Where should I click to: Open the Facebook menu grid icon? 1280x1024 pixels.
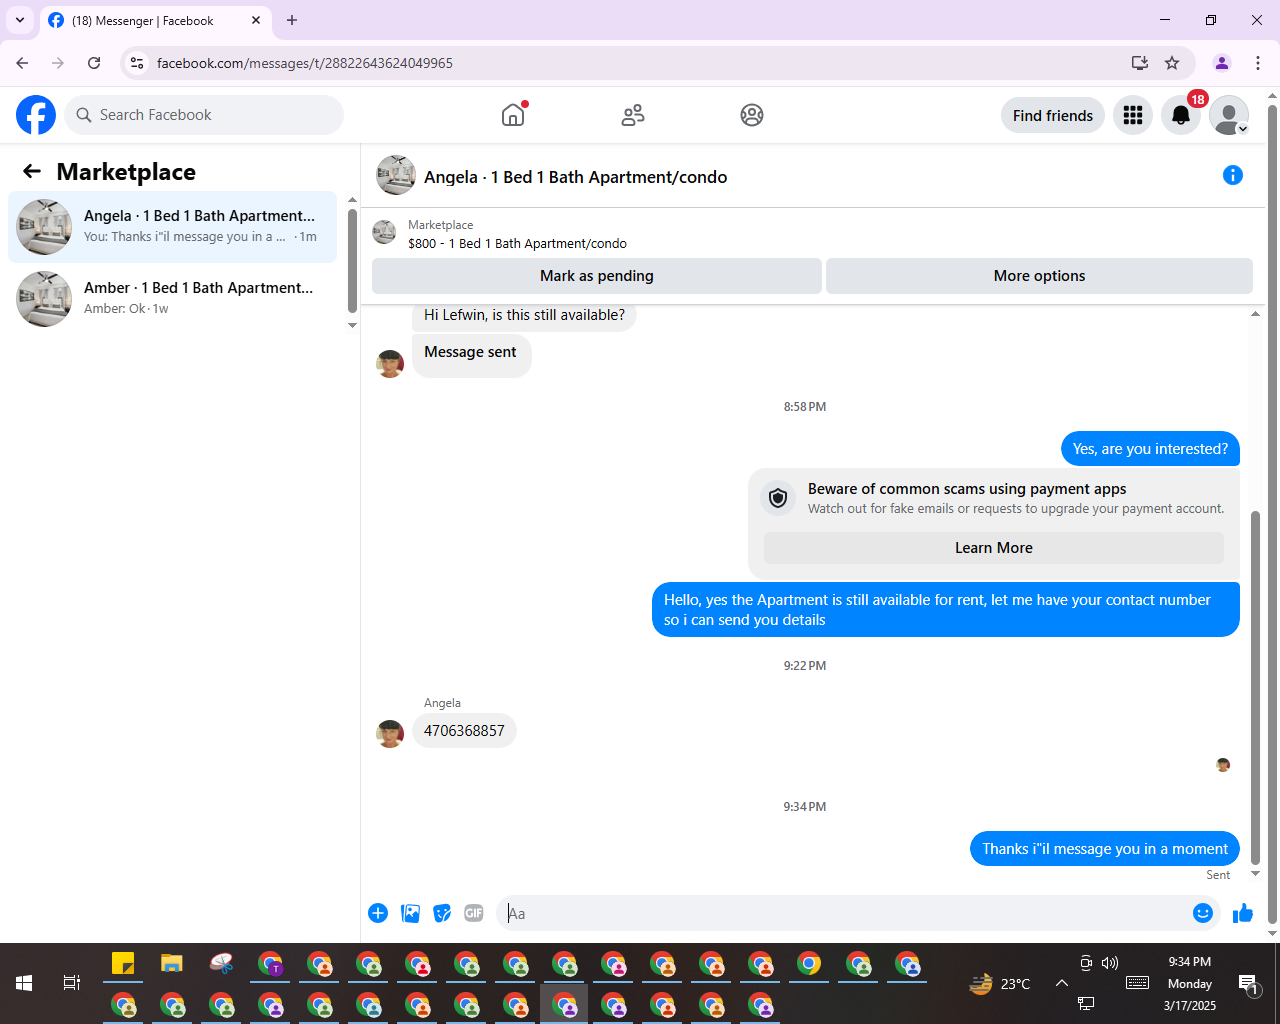[x=1133, y=115]
